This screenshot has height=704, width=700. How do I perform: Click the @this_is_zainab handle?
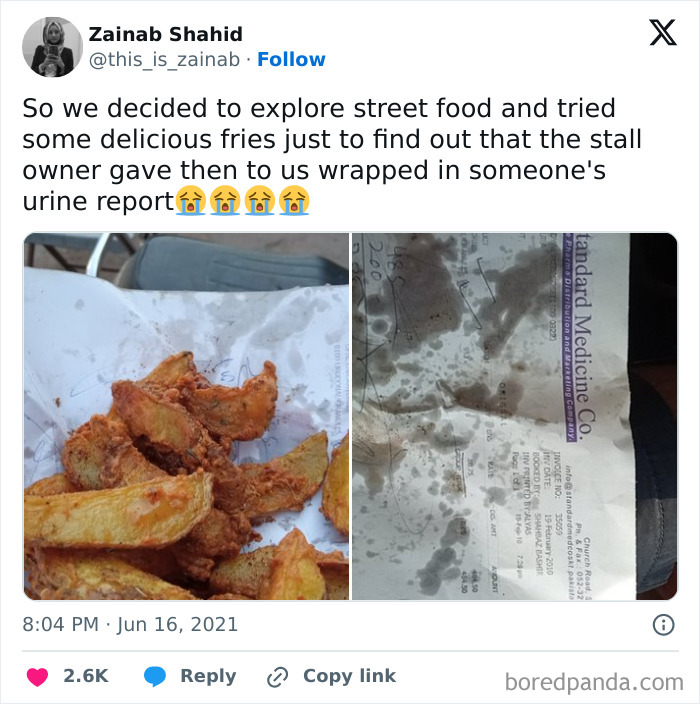tap(164, 60)
